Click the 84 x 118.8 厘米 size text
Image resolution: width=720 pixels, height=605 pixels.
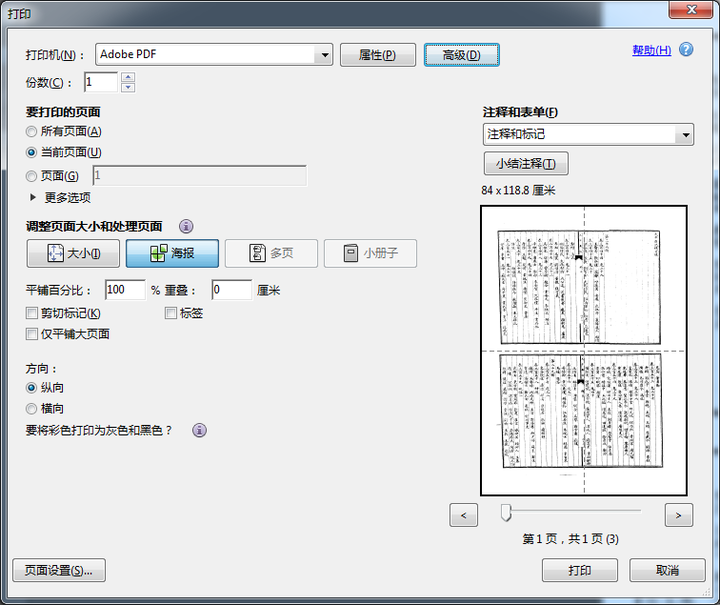click(518, 190)
